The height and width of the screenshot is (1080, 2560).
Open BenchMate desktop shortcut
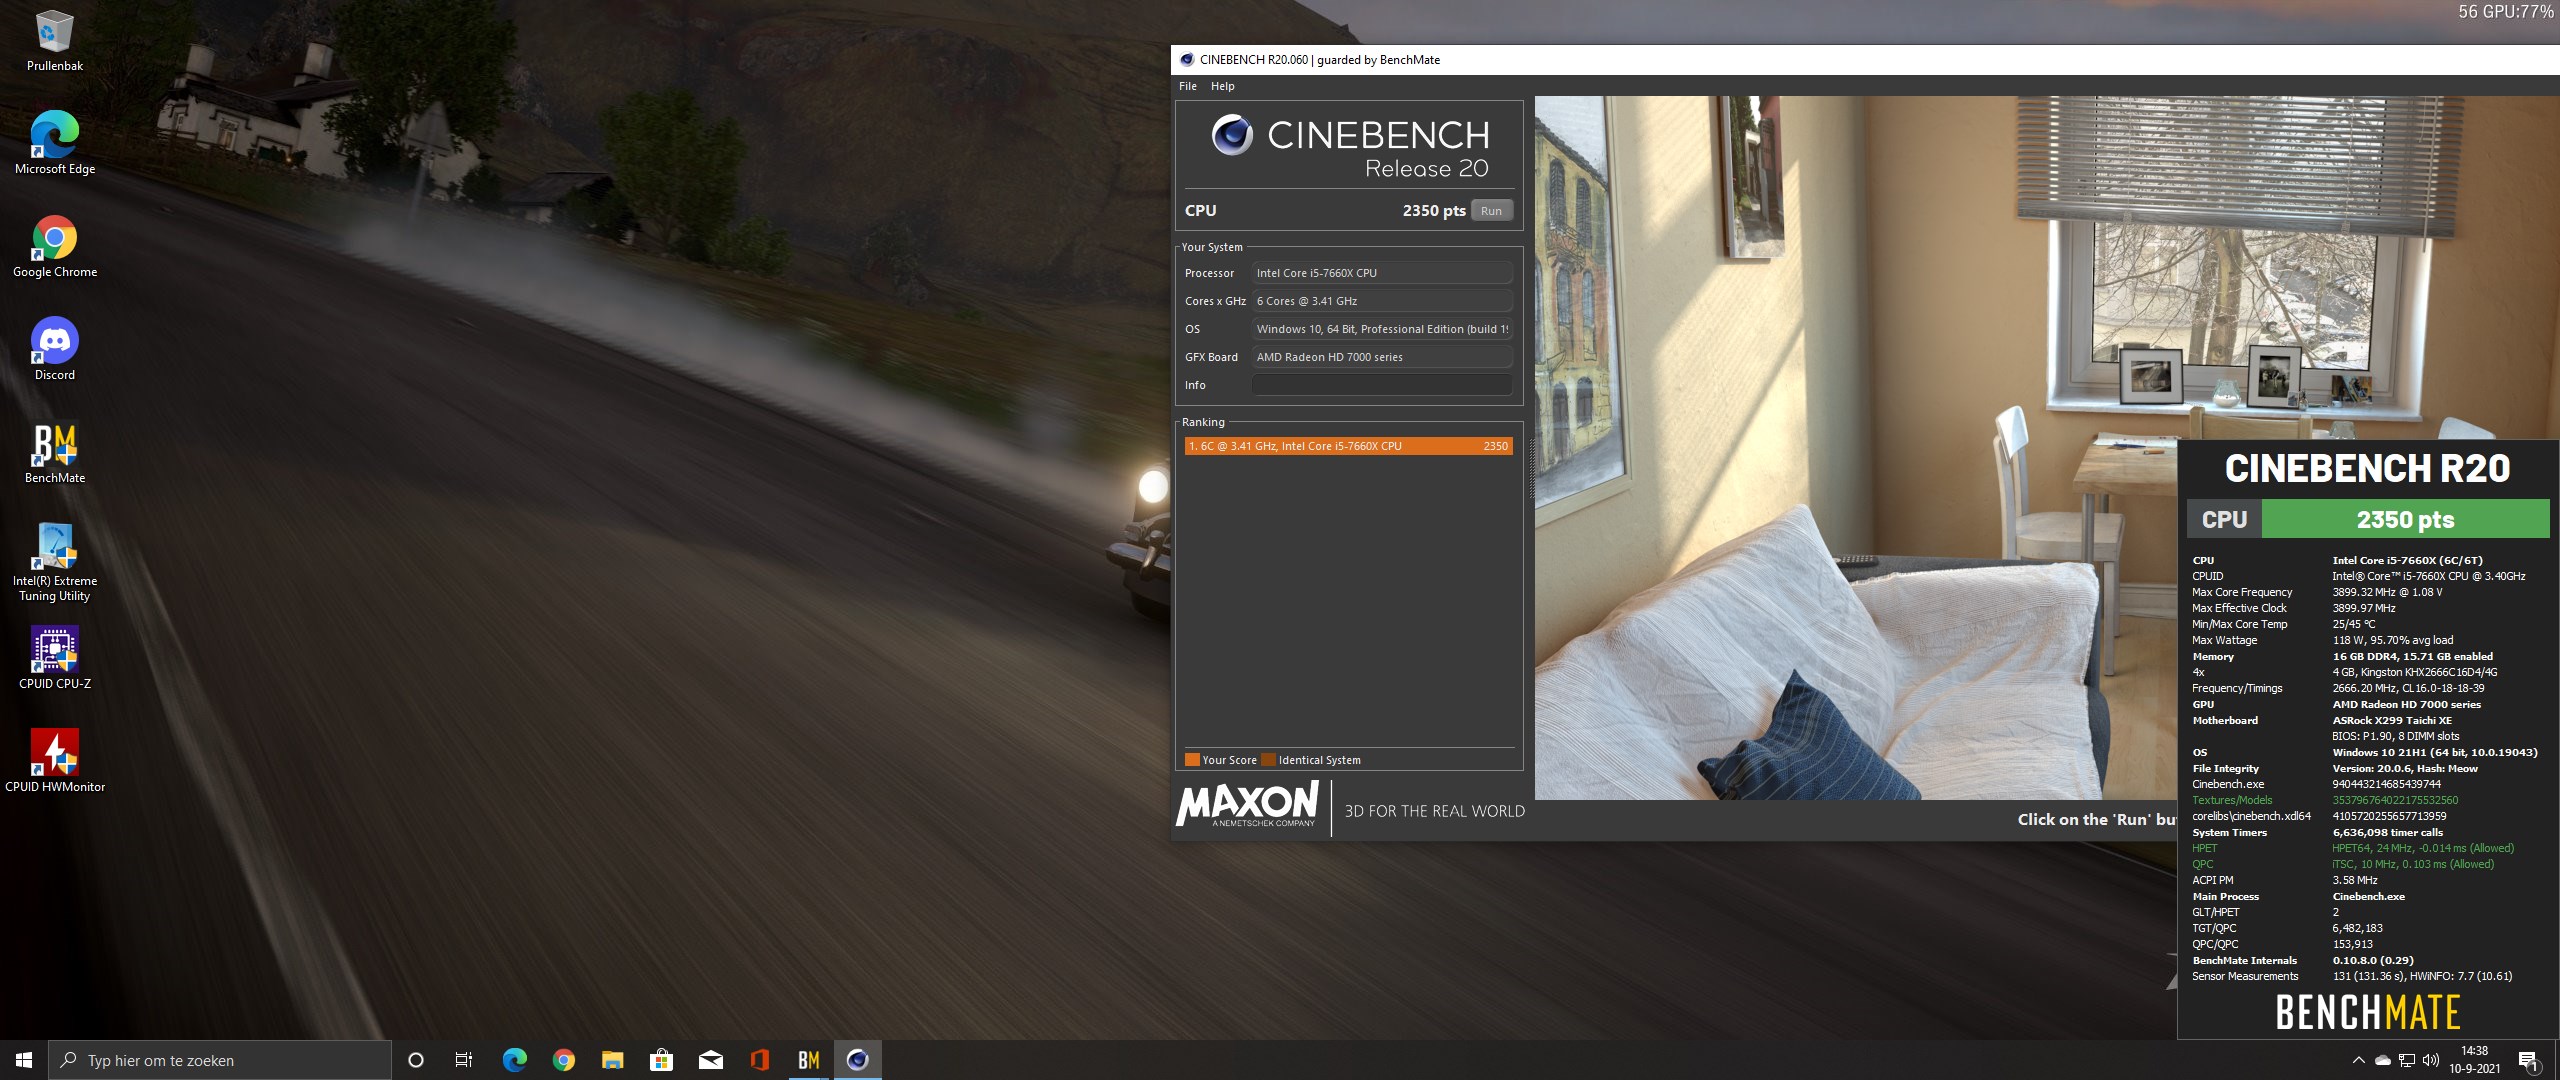click(x=54, y=453)
